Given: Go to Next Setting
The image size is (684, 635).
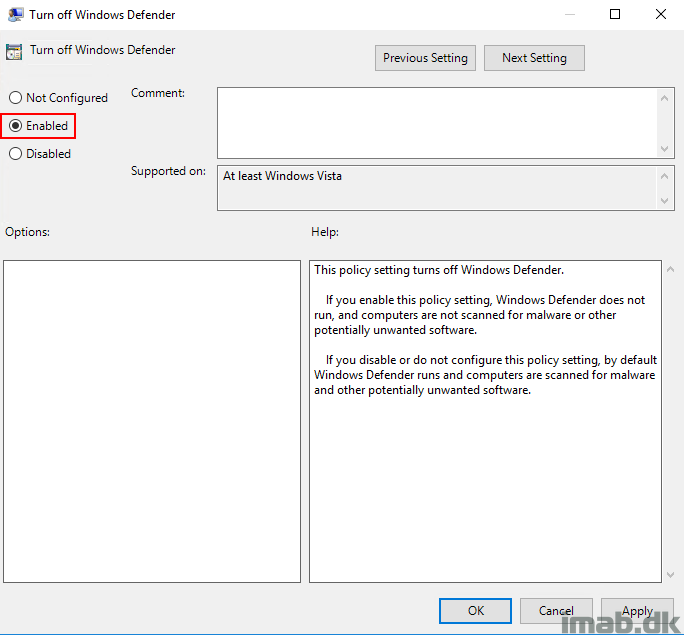Looking at the screenshot, I should (534, 58).
